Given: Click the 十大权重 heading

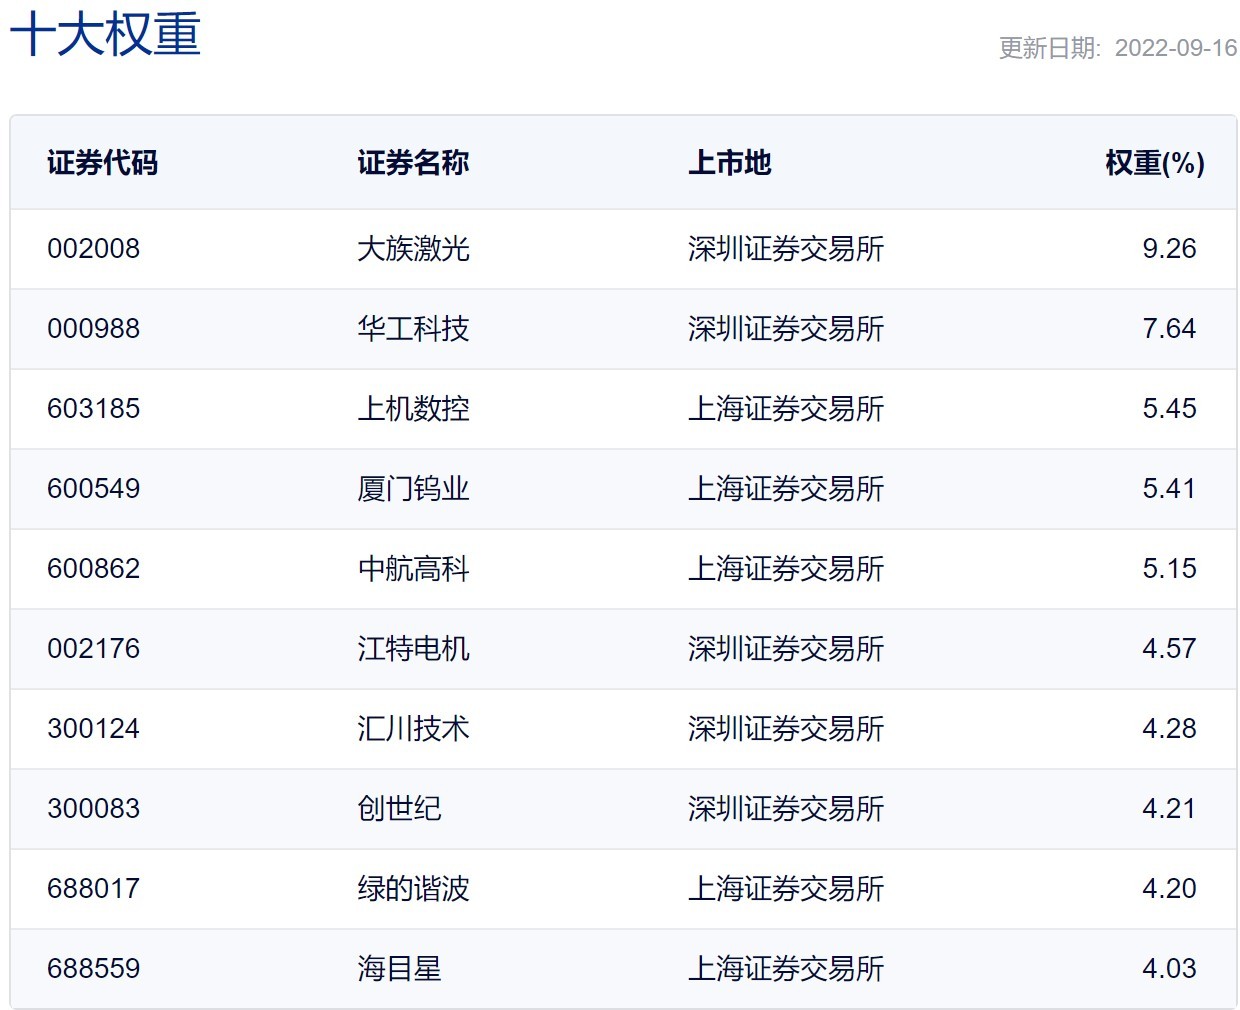Looking at the screenshot, I should pos(105,34).
